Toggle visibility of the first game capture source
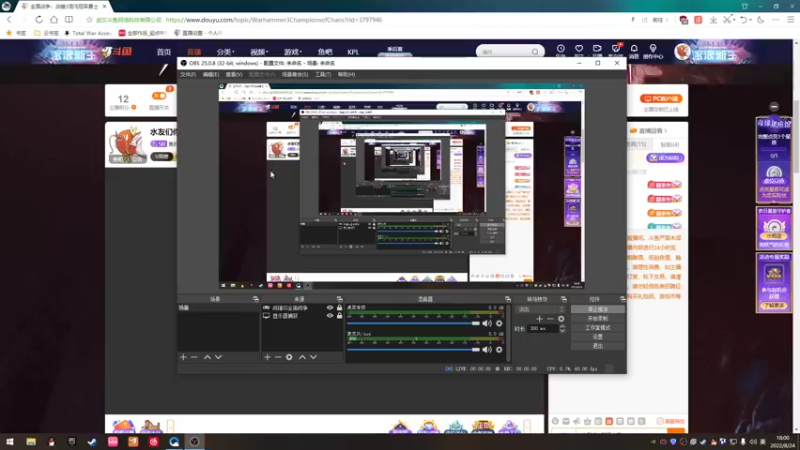The width and height of the screenshot is (800, 450). click(x=330, y=308)
